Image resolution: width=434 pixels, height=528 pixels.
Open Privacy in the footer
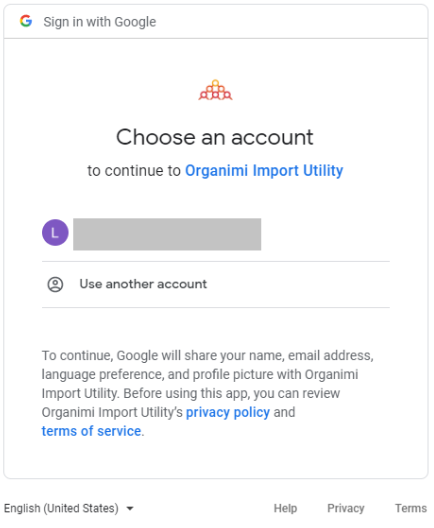point(346,508)
